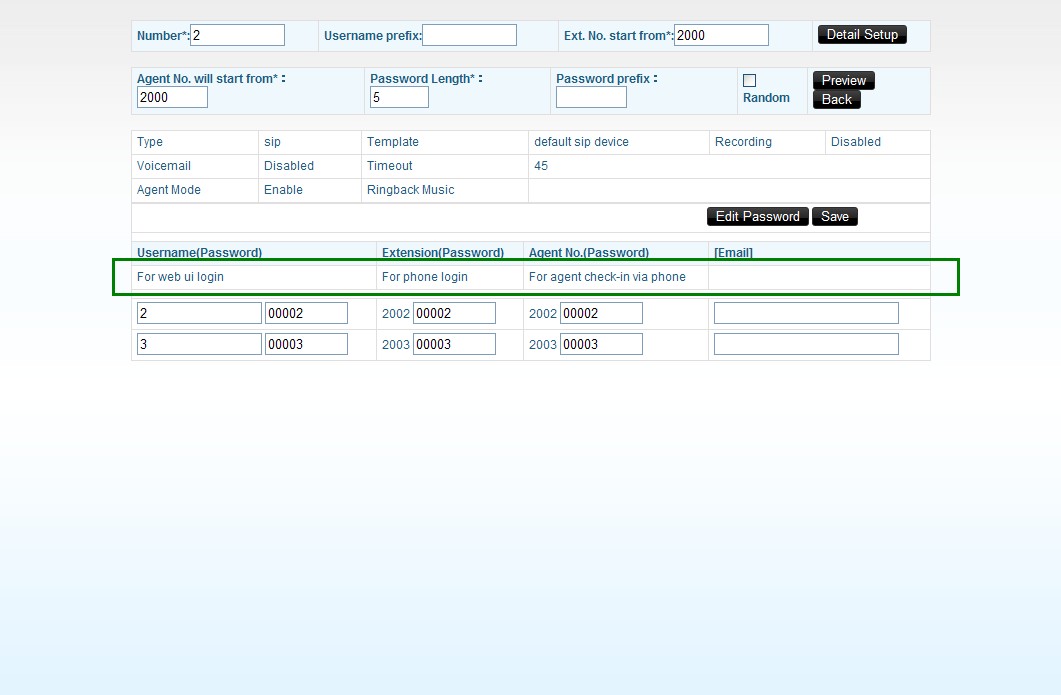
Task: Select the Password Length field
Action: (399, 97)
